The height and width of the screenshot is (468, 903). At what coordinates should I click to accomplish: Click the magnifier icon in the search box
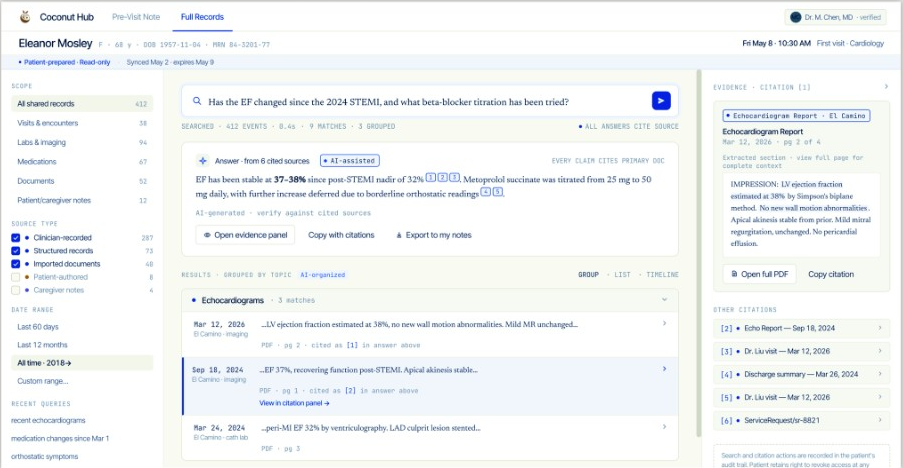(x=197, y=101)
